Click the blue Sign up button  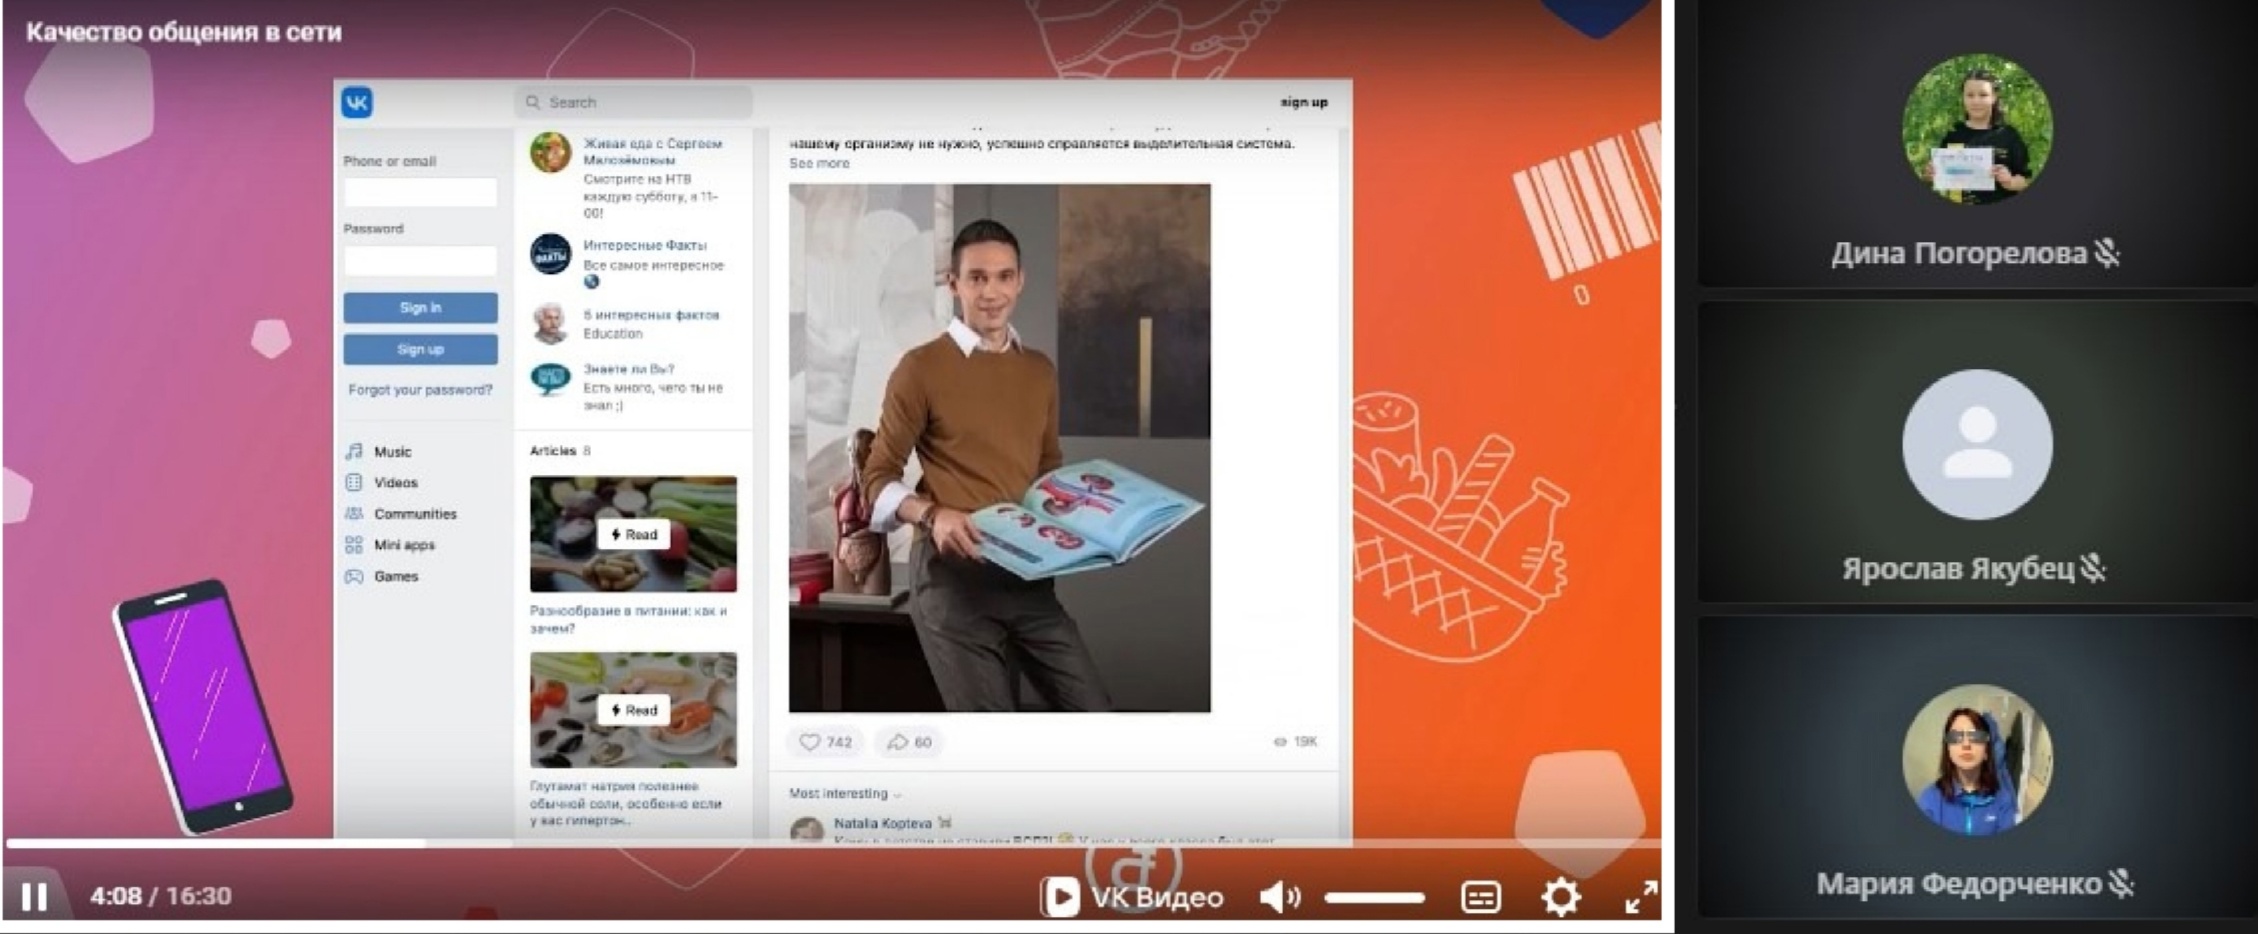(420, 349)
